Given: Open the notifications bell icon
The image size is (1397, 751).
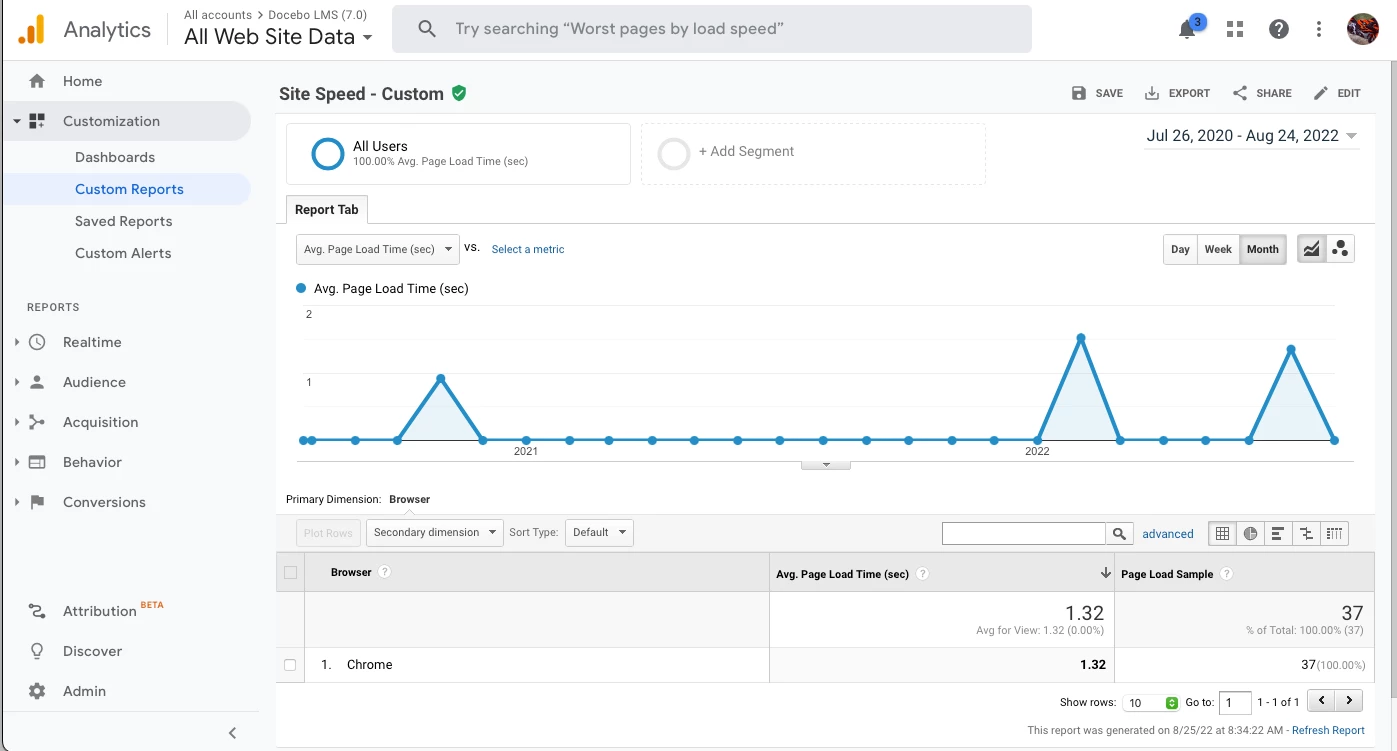Looking at the screenshot, I should click(x=1187, y=30).
